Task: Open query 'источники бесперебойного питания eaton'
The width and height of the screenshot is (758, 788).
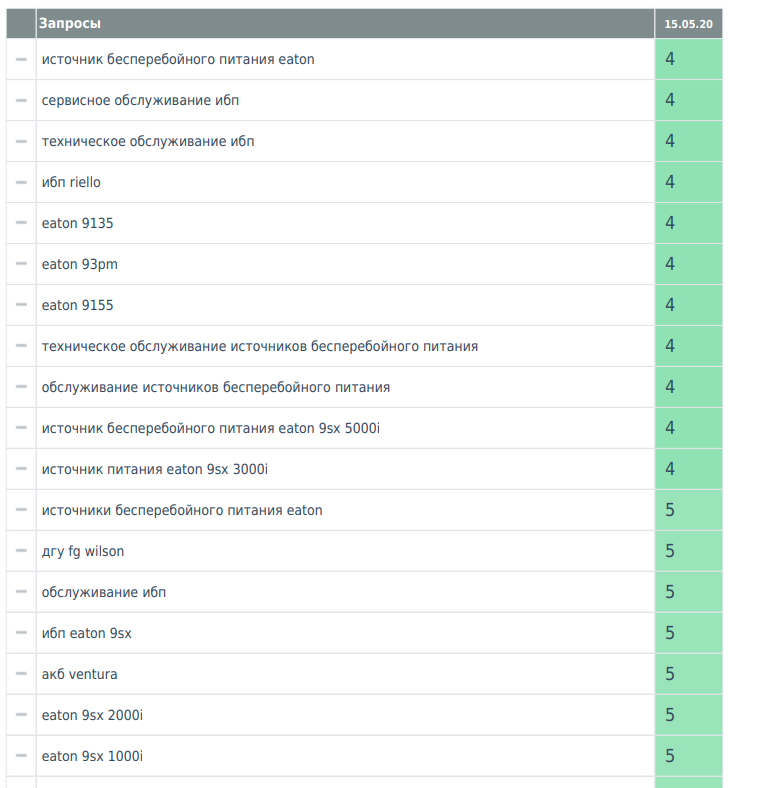Action: click(x=182, y=510)
